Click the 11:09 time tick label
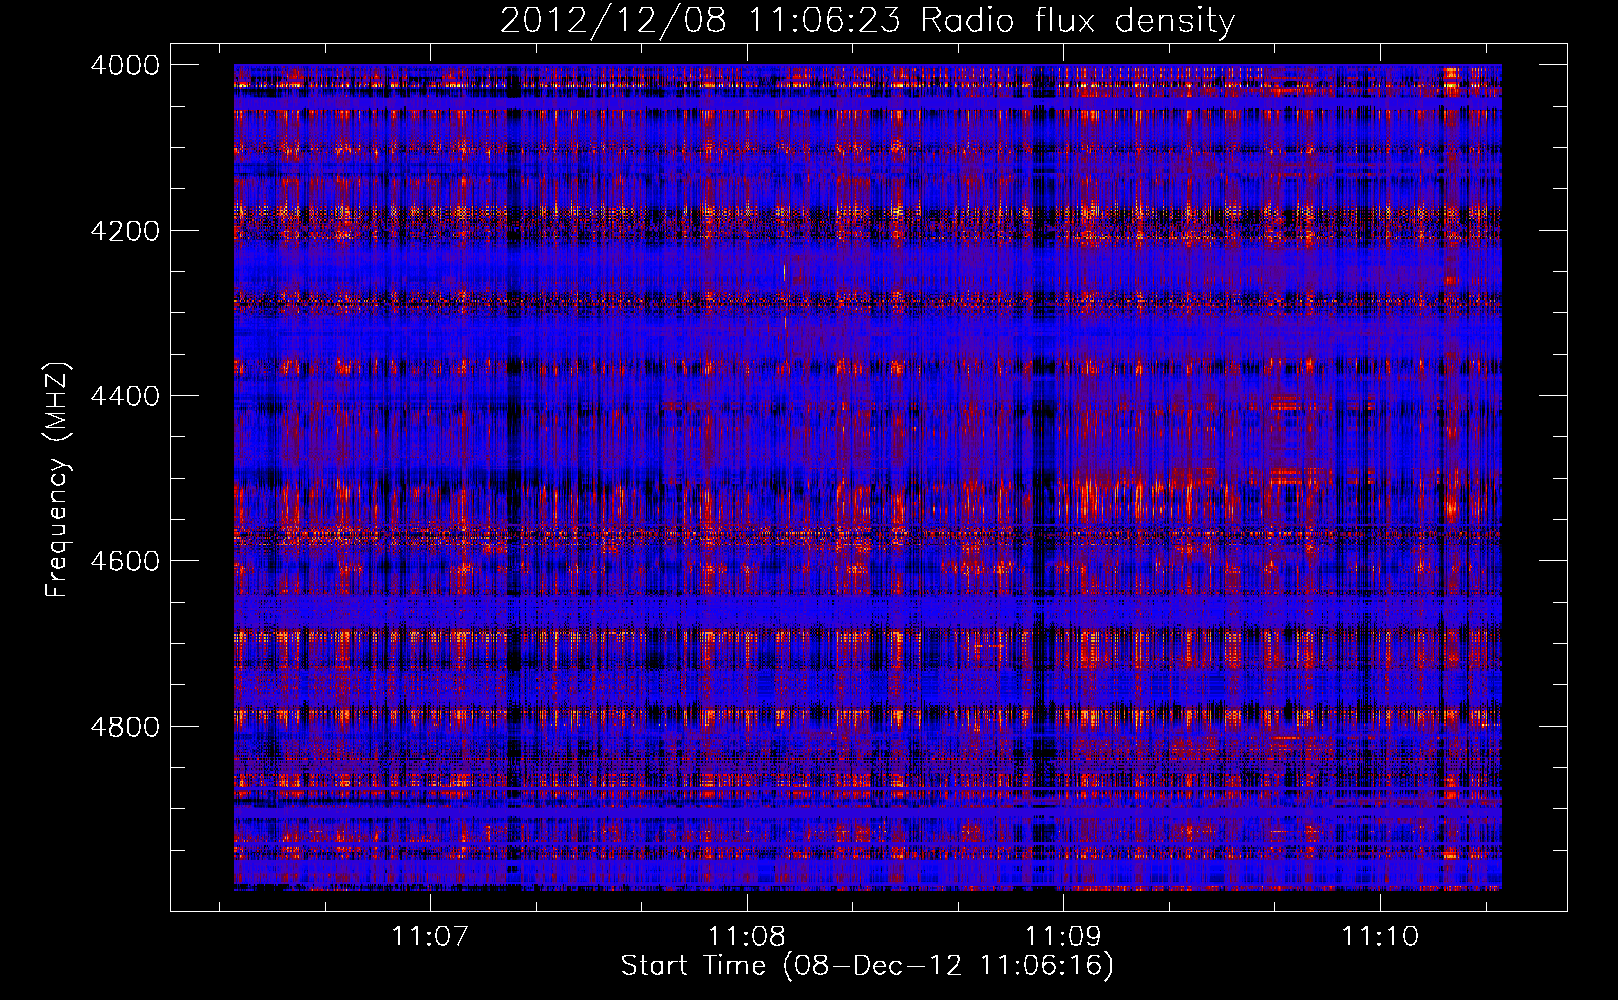Viewport: 1618px width, 1000px height. tap(1064, 936)
